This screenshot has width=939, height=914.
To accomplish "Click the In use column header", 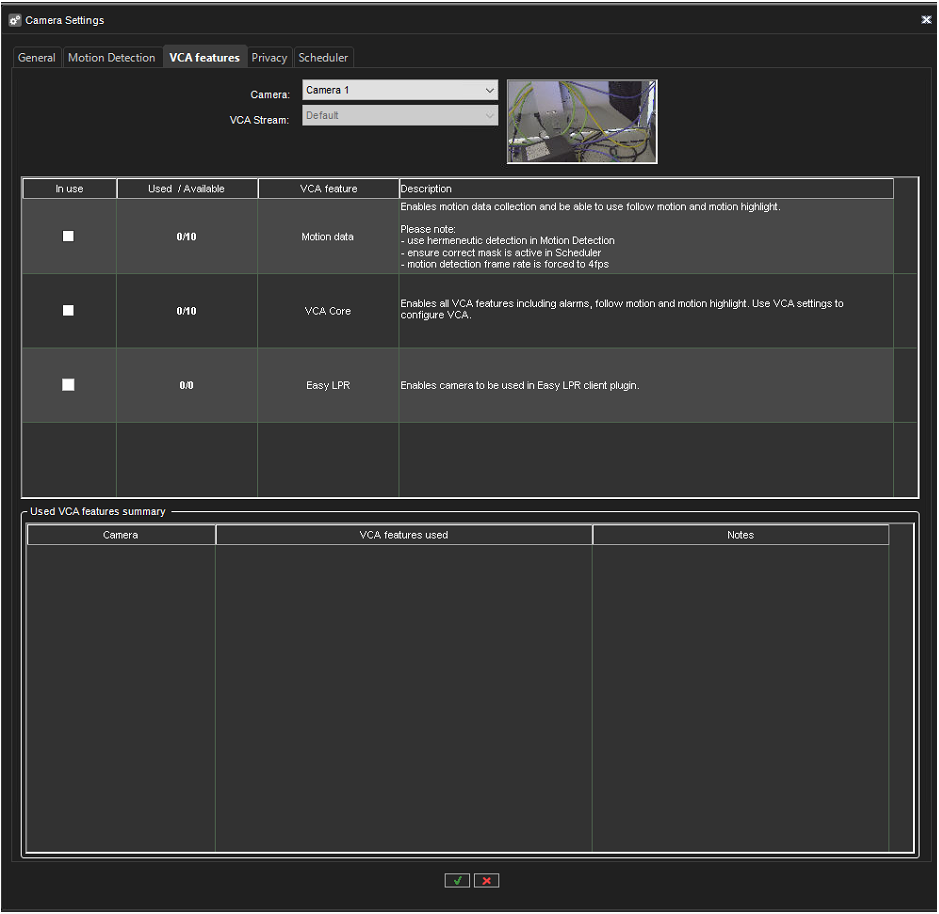I will point(69,189).
